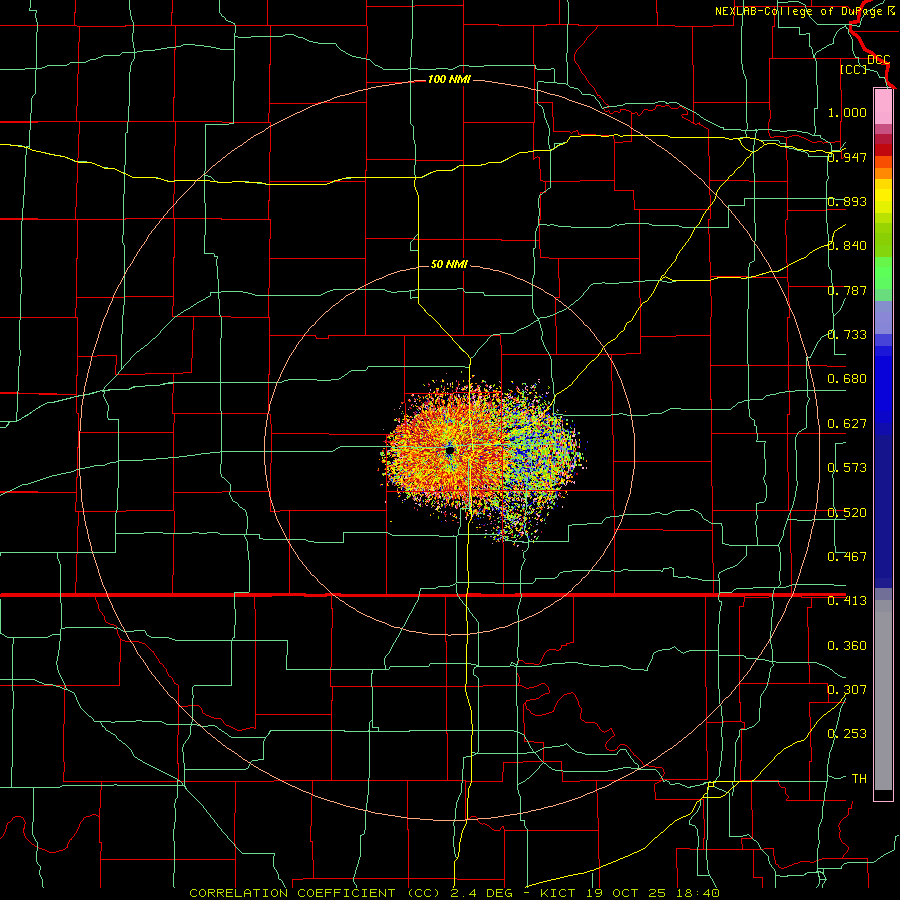Click the TH threshold label on scale

click(859, 778)
